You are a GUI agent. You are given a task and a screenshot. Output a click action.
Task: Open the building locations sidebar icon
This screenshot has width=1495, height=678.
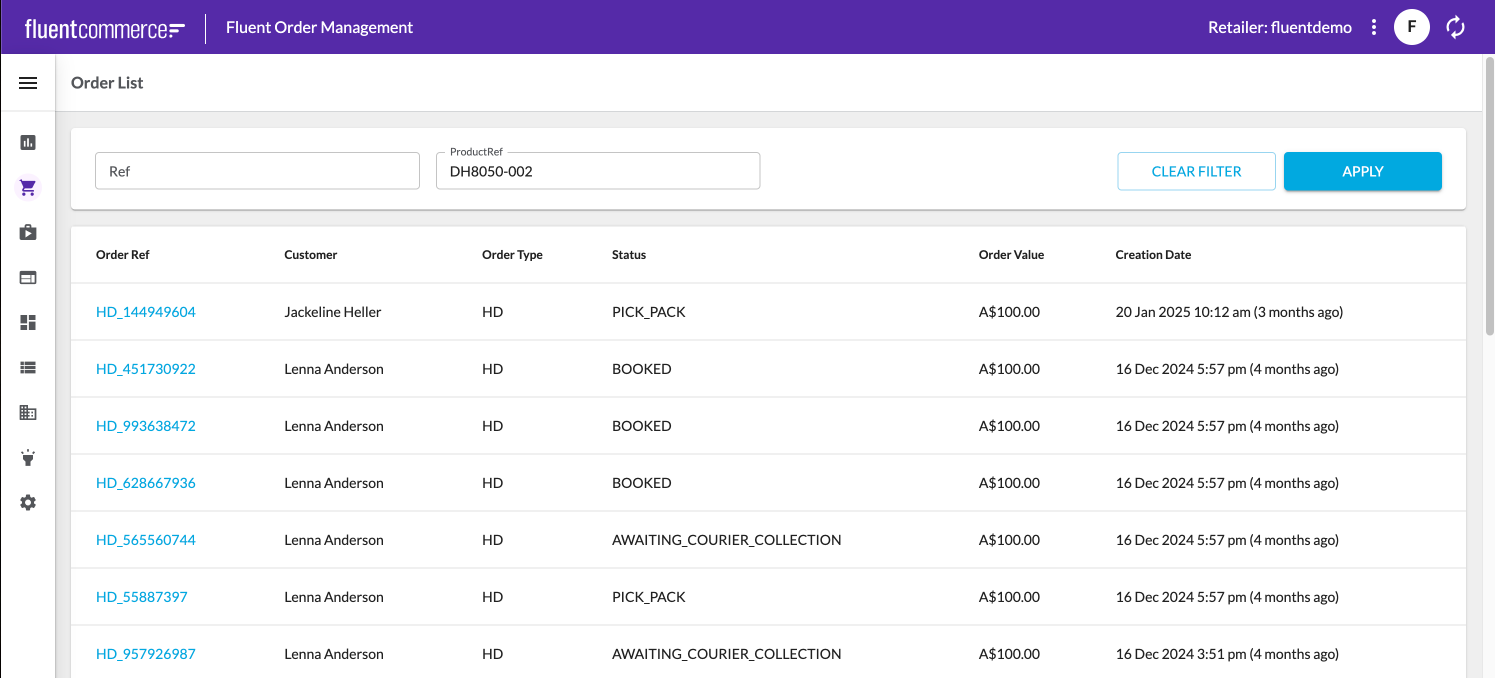(x=28, y=412)
